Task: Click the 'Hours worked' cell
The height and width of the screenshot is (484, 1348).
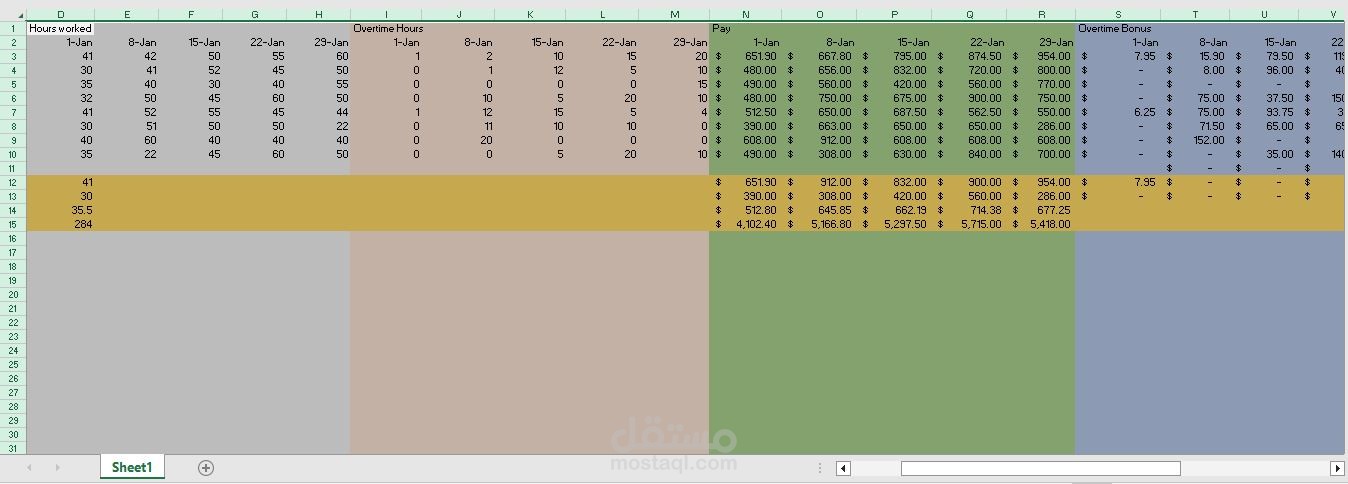Action: pos(61,28)
